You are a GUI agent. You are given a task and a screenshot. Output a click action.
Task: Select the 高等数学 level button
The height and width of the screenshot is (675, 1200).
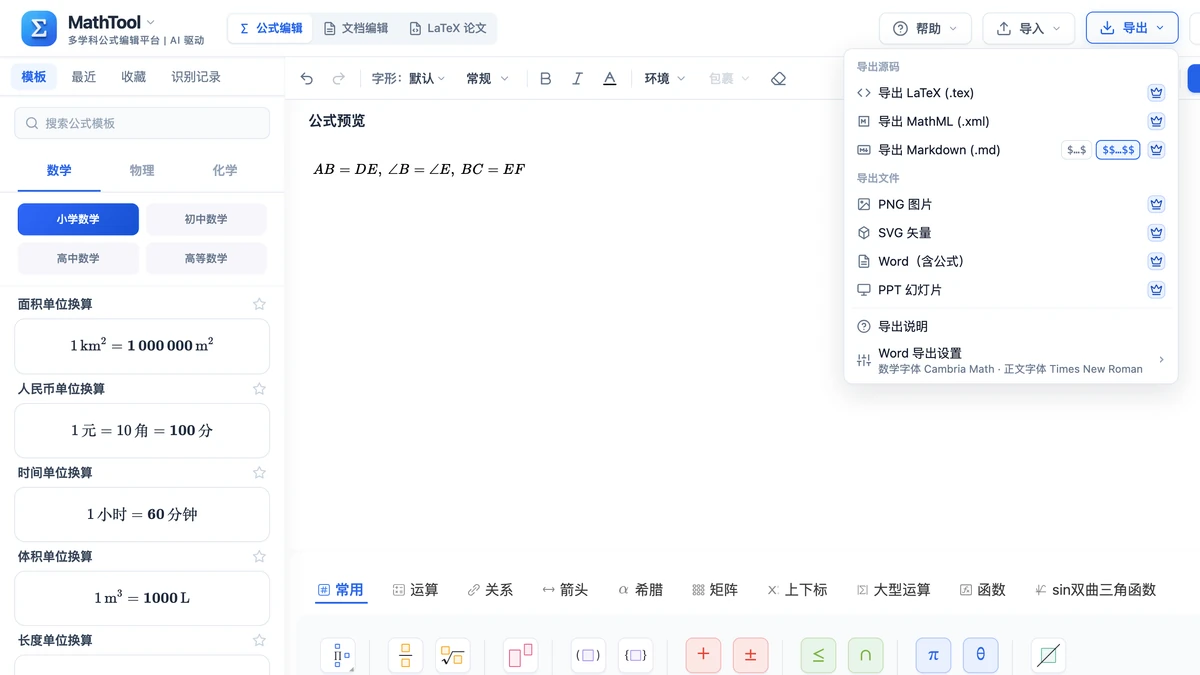click(206, 259)
